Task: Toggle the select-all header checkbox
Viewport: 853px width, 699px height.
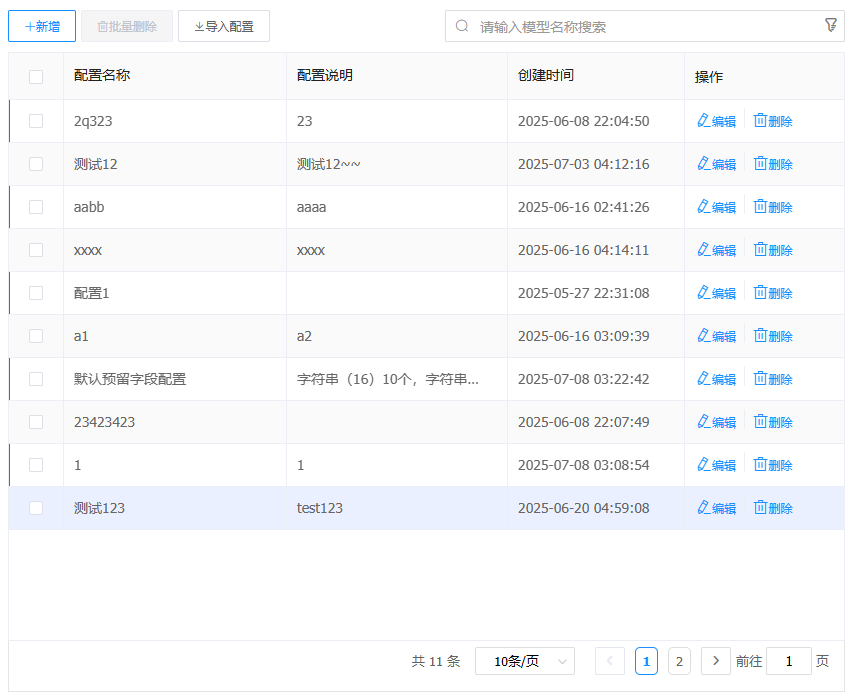Action: click(x=36, y=77)
